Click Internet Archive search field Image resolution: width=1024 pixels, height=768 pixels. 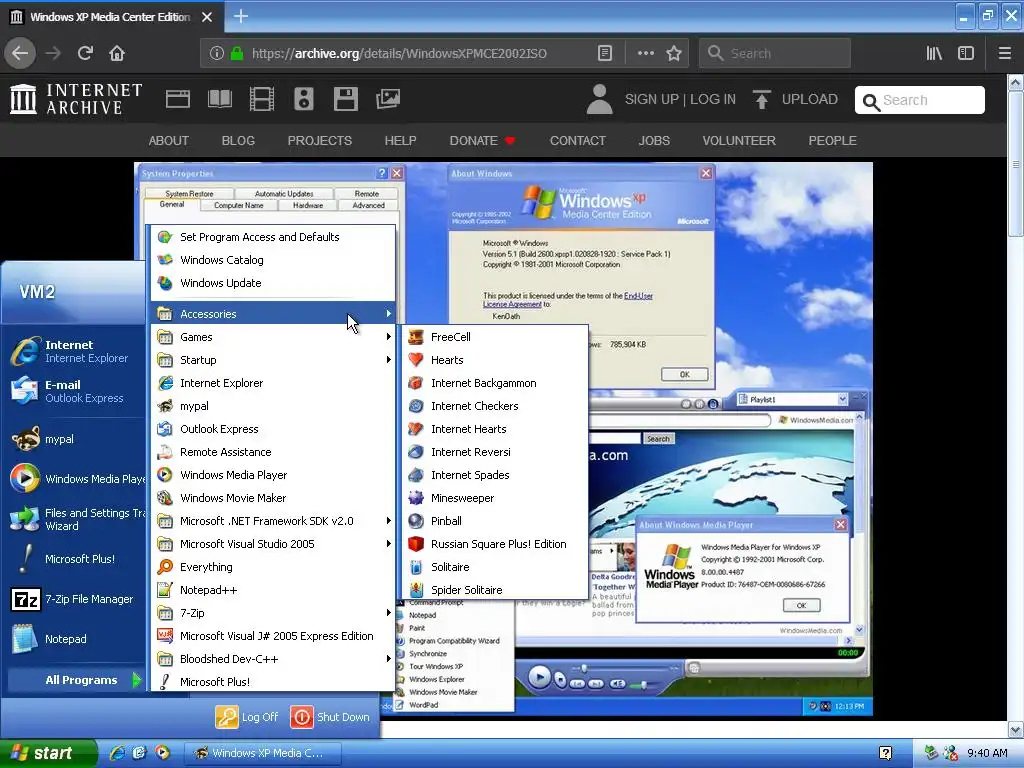point(920,100)
